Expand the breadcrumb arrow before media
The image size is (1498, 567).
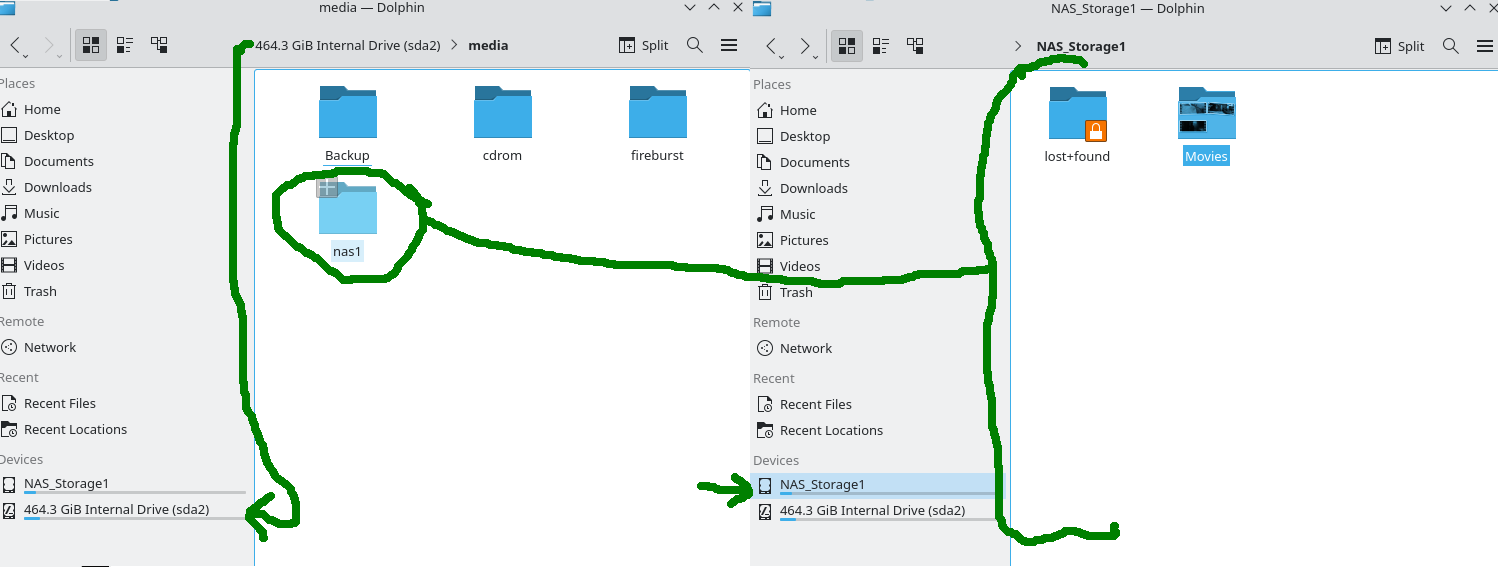[454, 45]
